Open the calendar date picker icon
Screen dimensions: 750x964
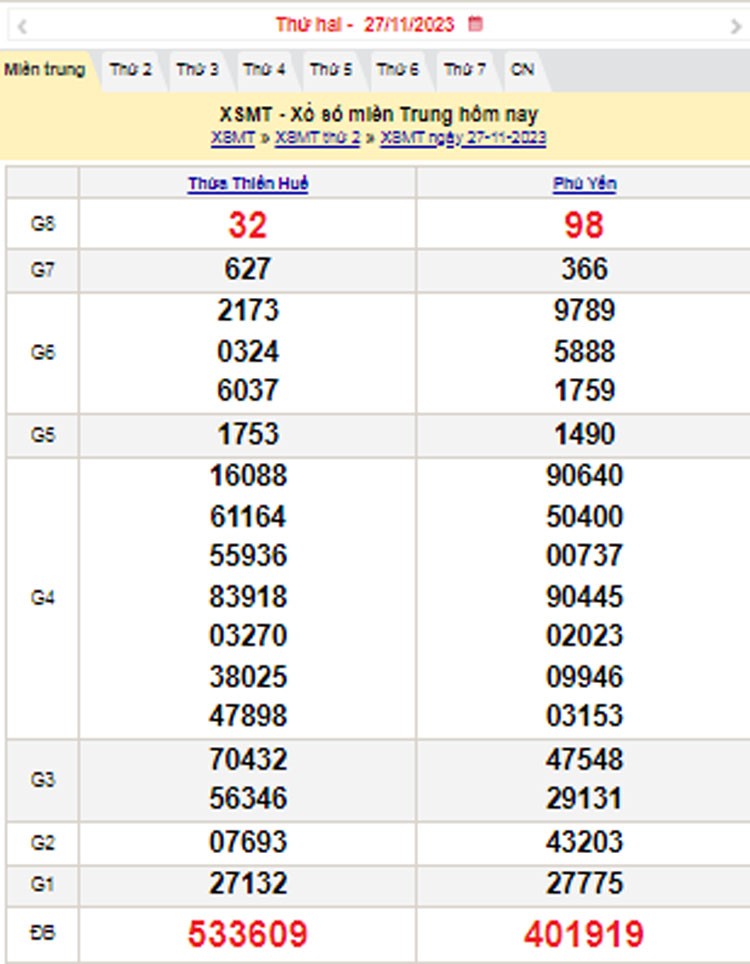pyautogui.click(x=475, y=24)
